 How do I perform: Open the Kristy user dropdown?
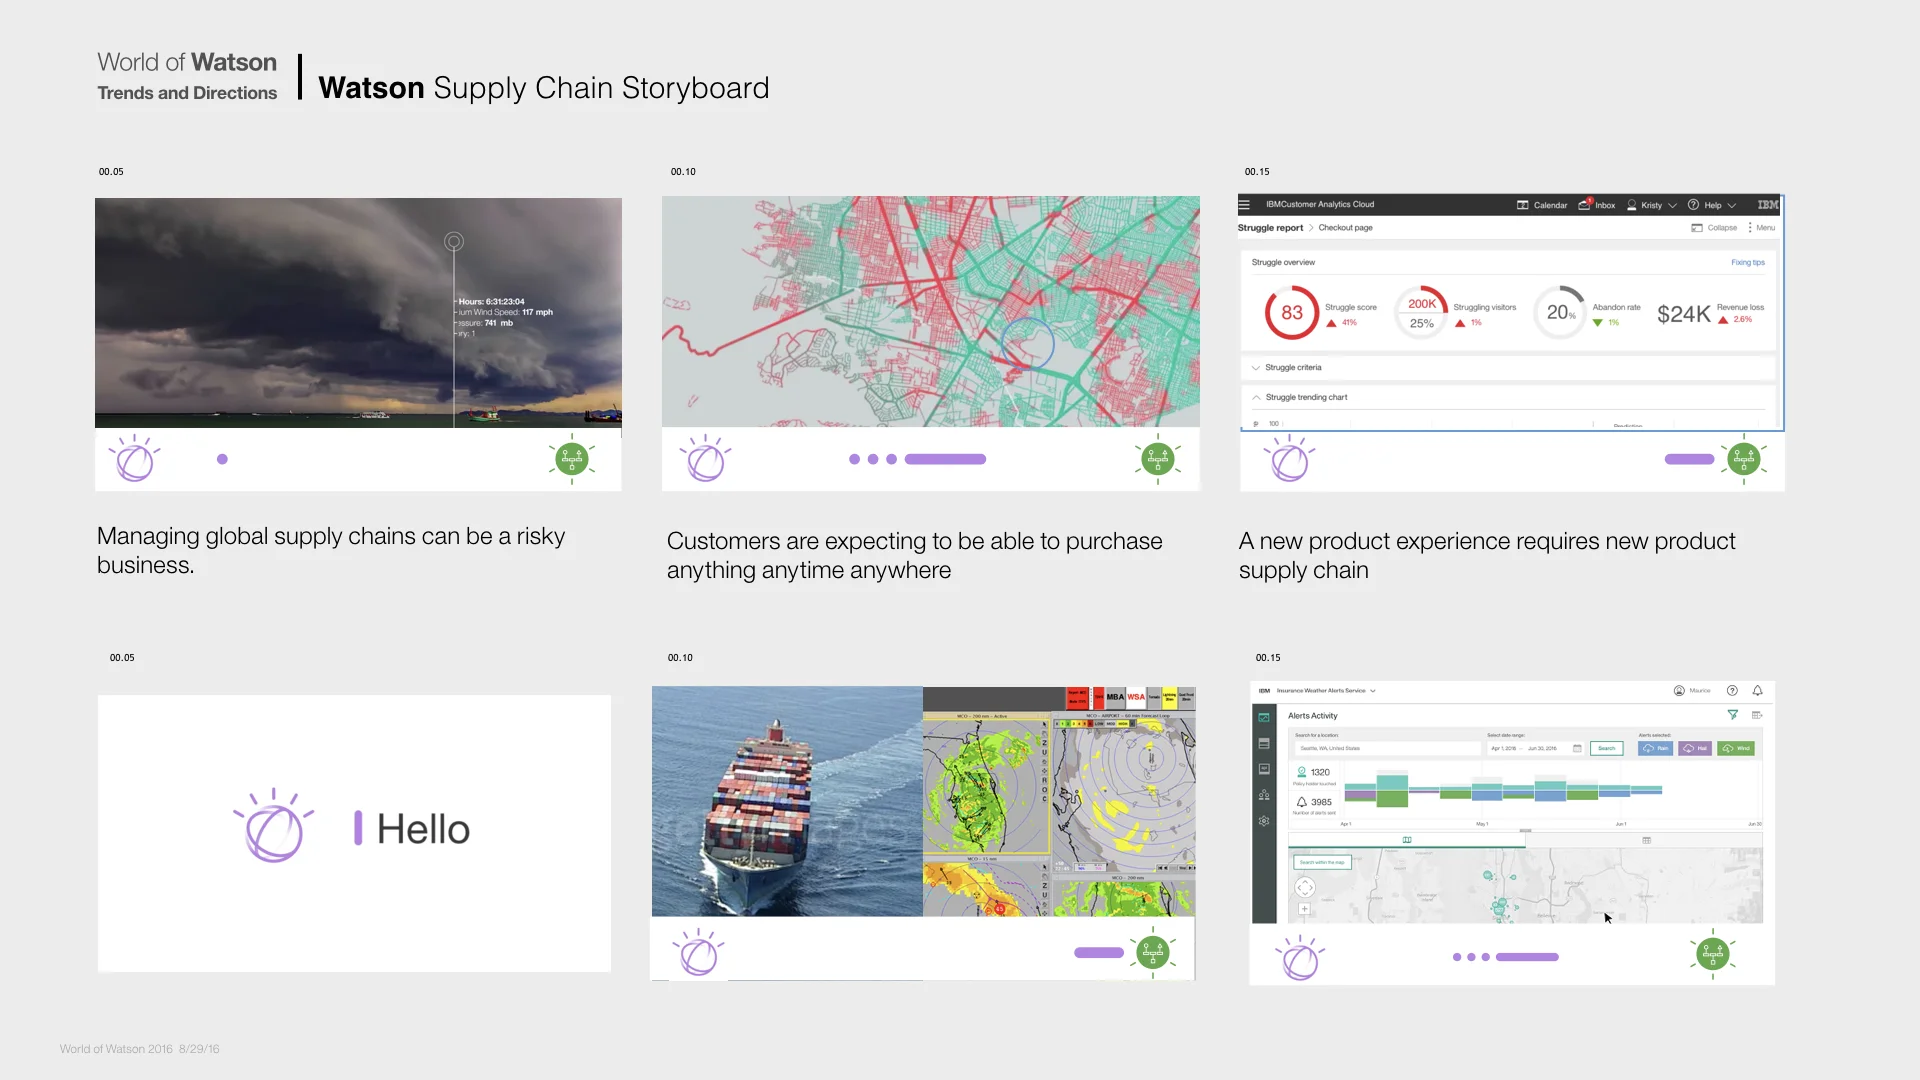point(1651,205)
